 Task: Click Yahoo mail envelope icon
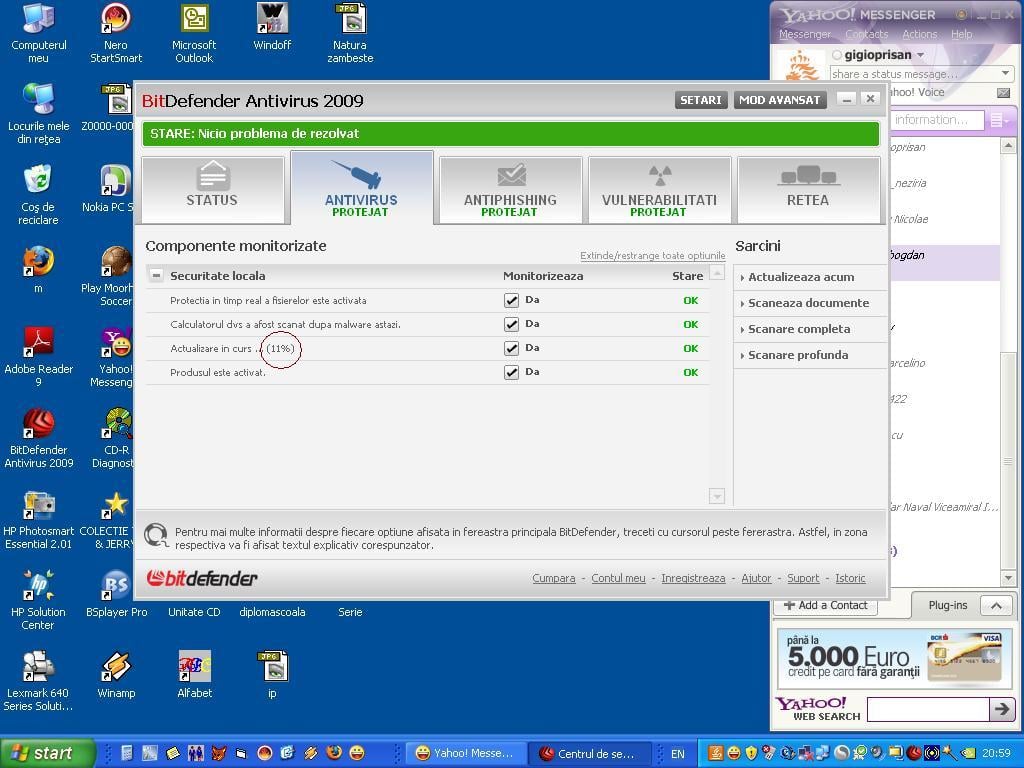pos(1004,93)
